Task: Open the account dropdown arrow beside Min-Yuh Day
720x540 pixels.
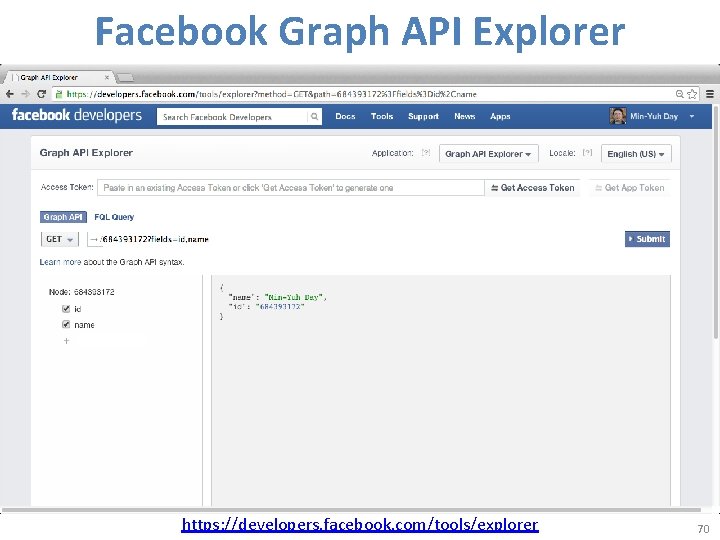Action: (x=692, y=117)
